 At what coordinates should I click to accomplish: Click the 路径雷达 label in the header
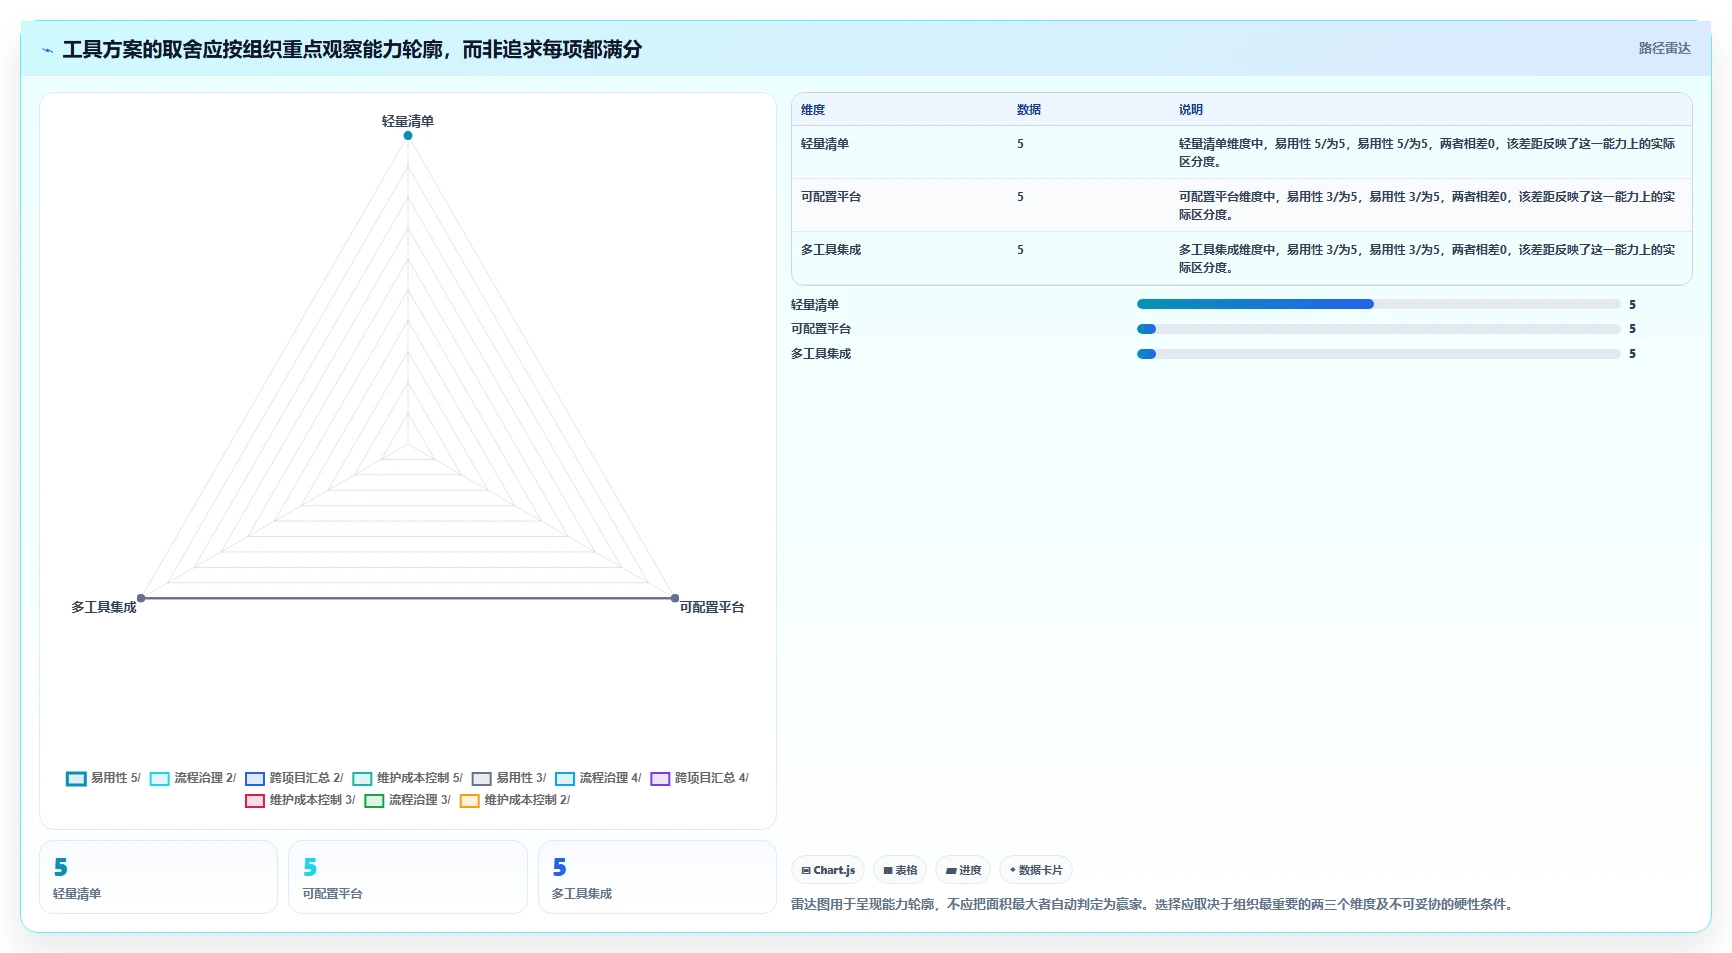(x=1664, y=48)
